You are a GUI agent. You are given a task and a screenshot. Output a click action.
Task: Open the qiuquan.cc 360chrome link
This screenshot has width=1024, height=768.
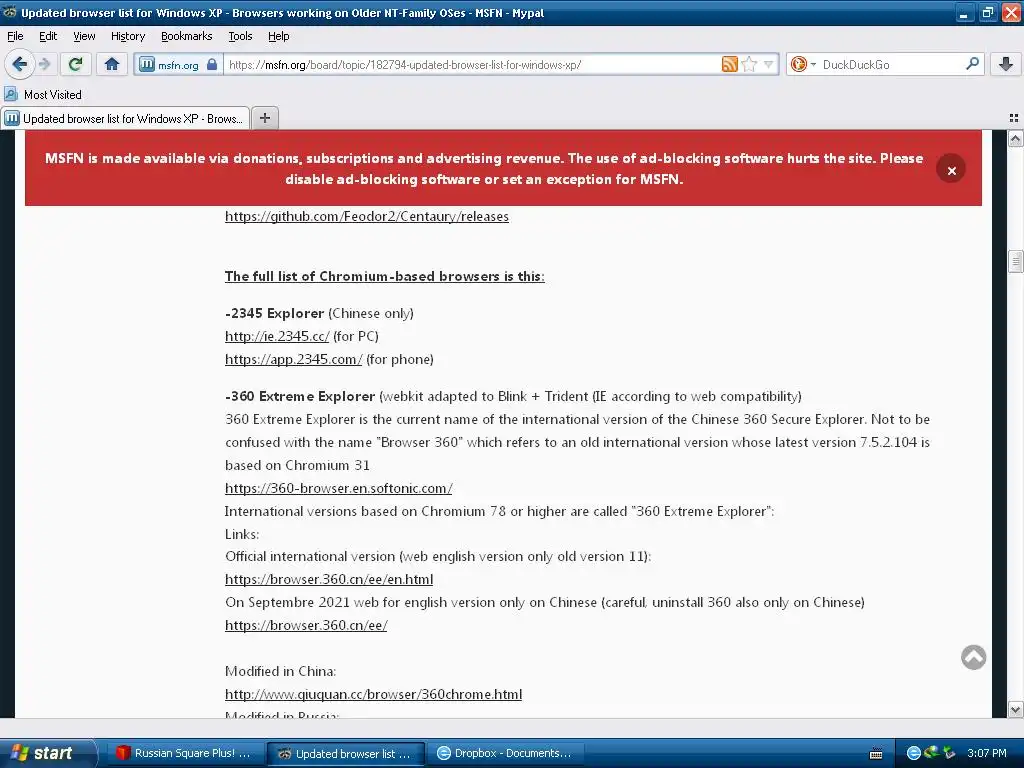pyautogui.click(x=373, y=694)
